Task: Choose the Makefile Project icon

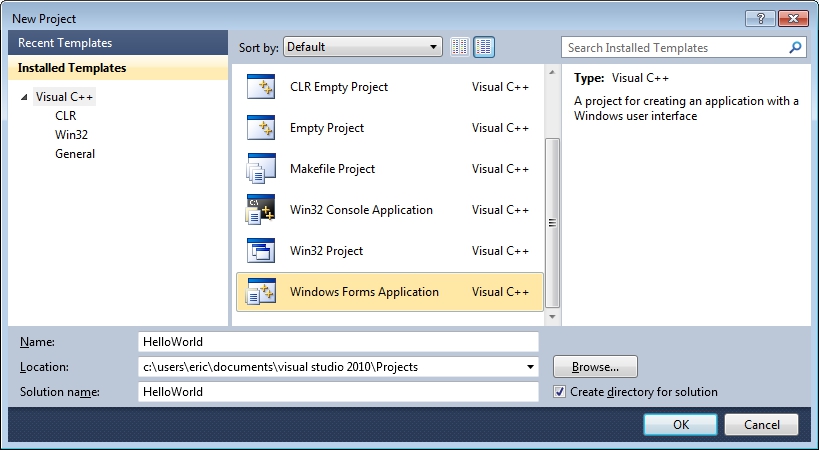Action: point(261,169)
